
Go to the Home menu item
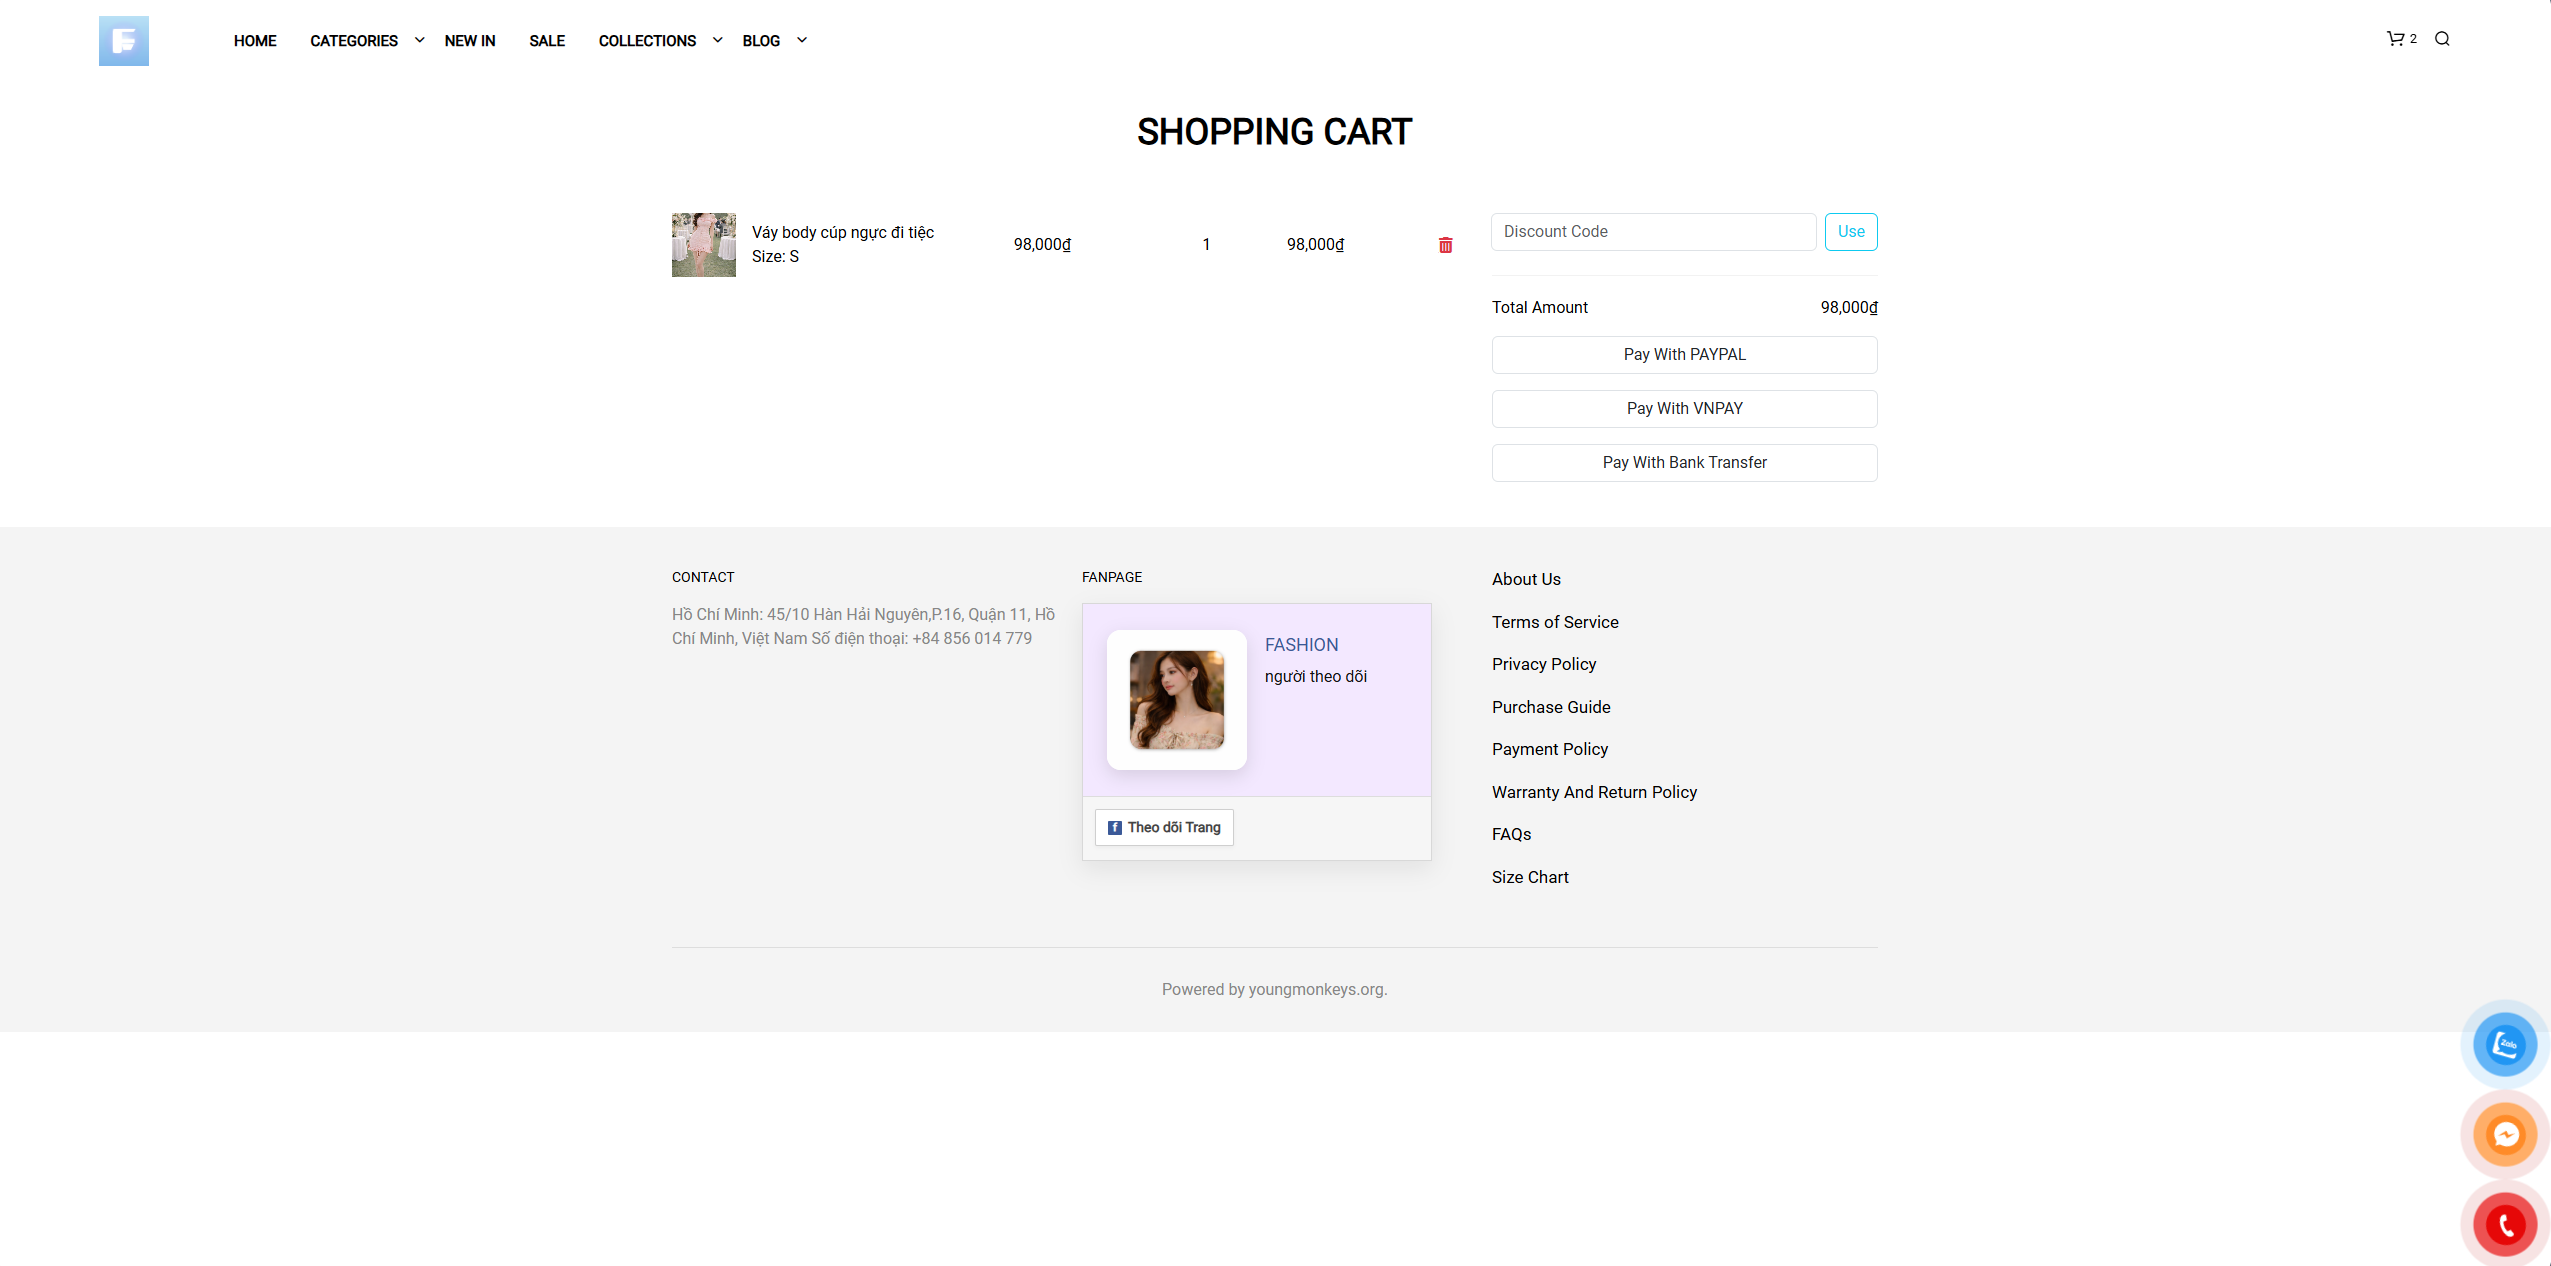point(255,41)
